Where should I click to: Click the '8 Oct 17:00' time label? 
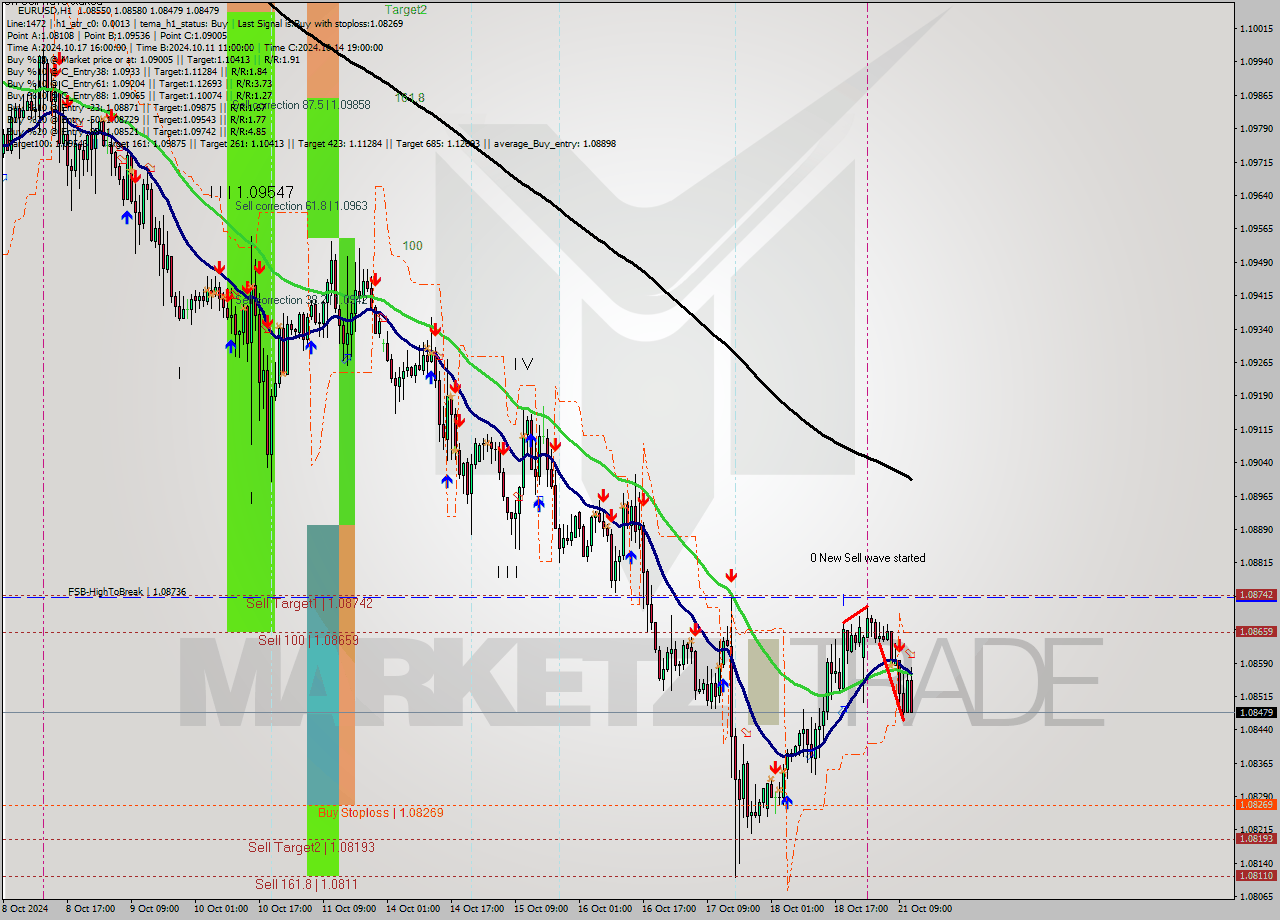[89, 909]
